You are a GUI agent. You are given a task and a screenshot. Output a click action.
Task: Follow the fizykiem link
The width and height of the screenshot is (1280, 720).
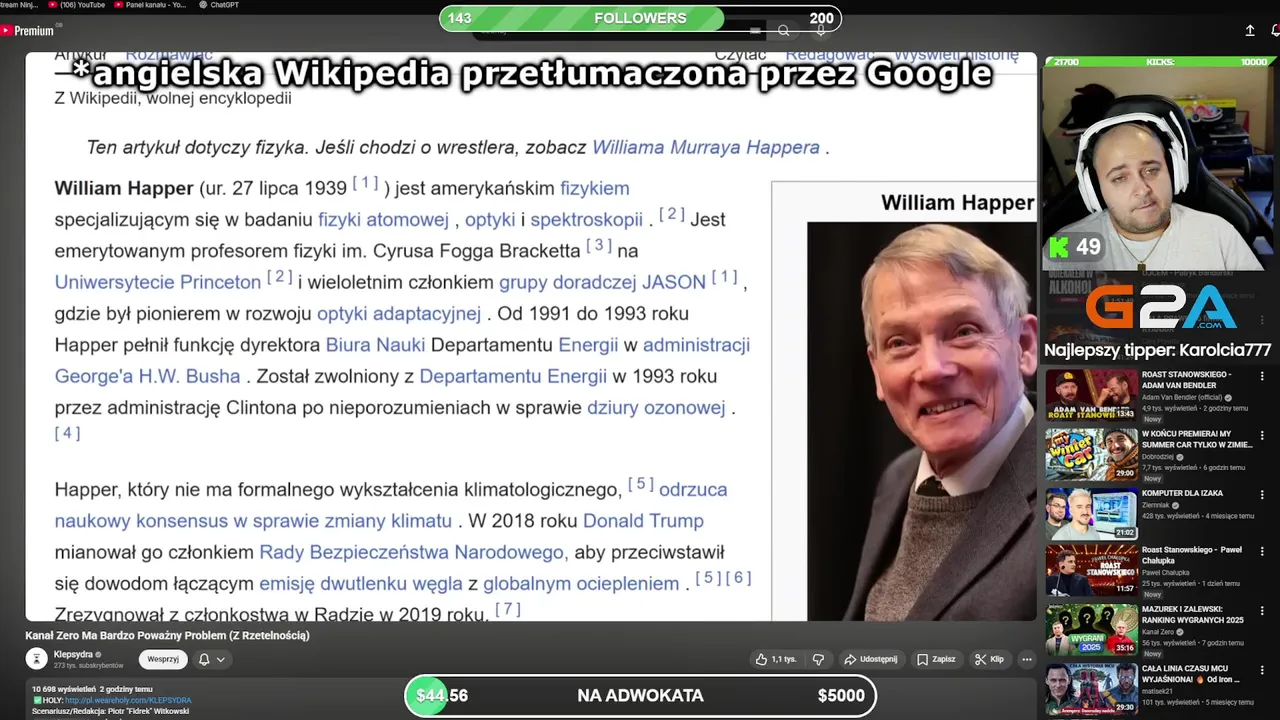[x=594, y=188]
